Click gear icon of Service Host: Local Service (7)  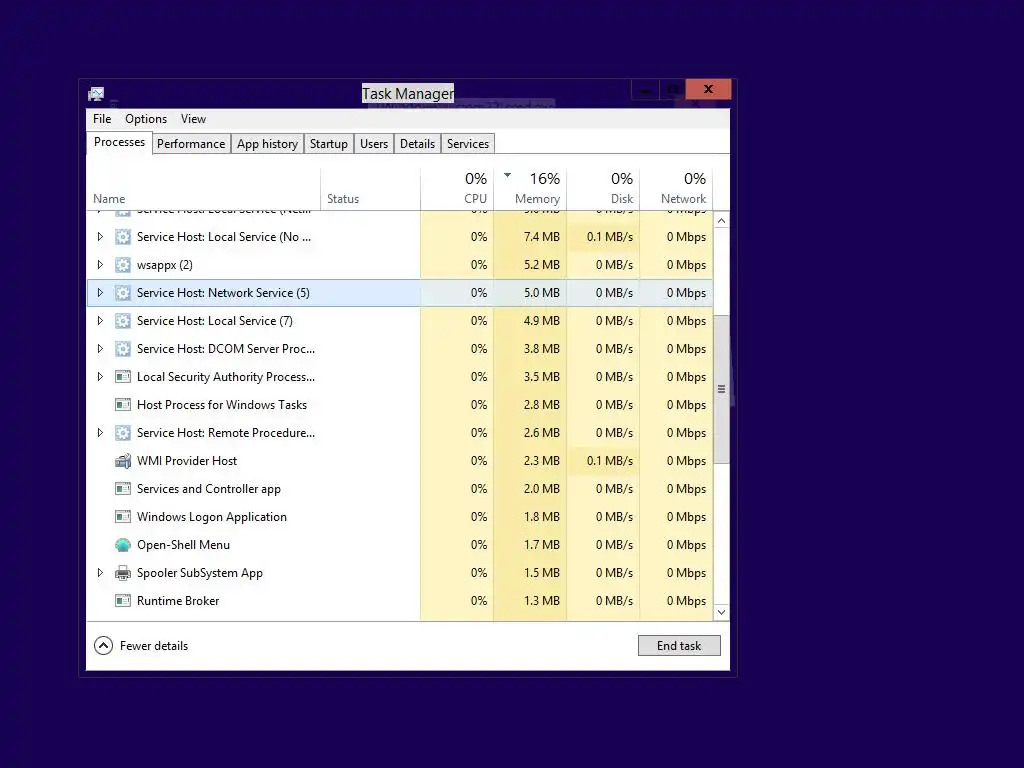click(123, 321)
